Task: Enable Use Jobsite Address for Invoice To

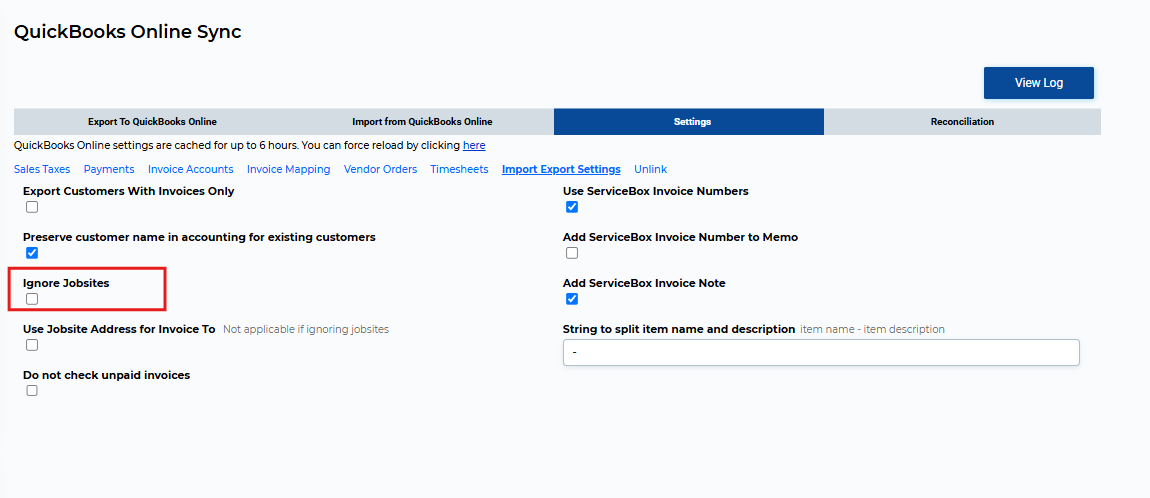Action: pyautogui.click(x=32, y=345)
